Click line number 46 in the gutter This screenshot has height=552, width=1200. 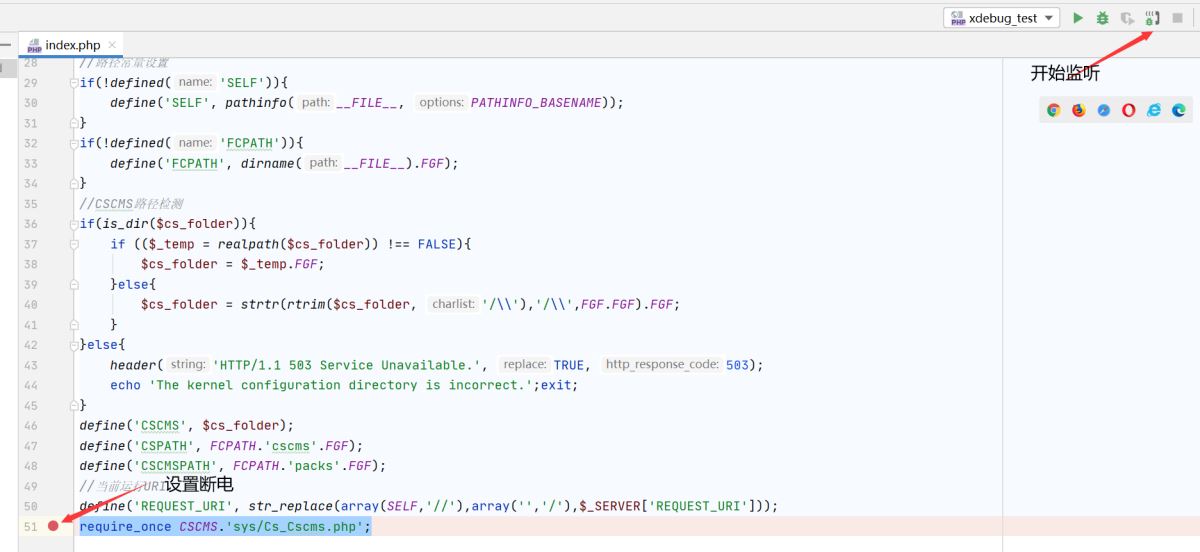30,426
